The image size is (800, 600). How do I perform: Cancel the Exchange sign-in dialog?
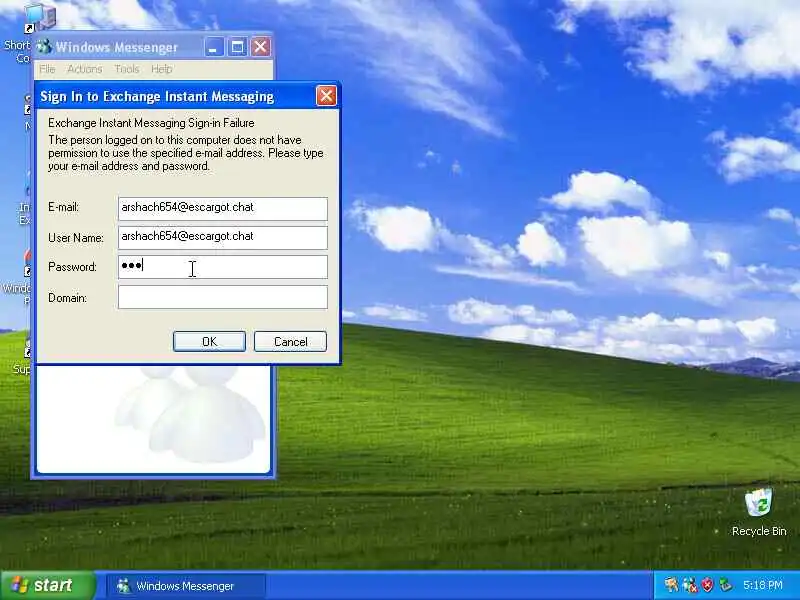pyautogui.click(x=290, y=341)
